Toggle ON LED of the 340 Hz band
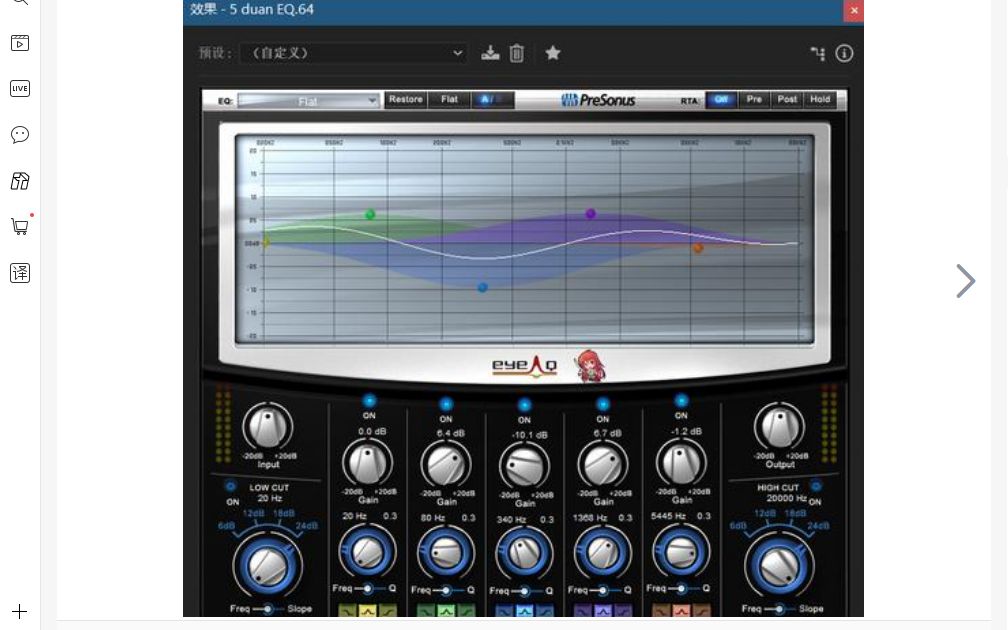Screen dimensions: 1008x630 [524, 405]
